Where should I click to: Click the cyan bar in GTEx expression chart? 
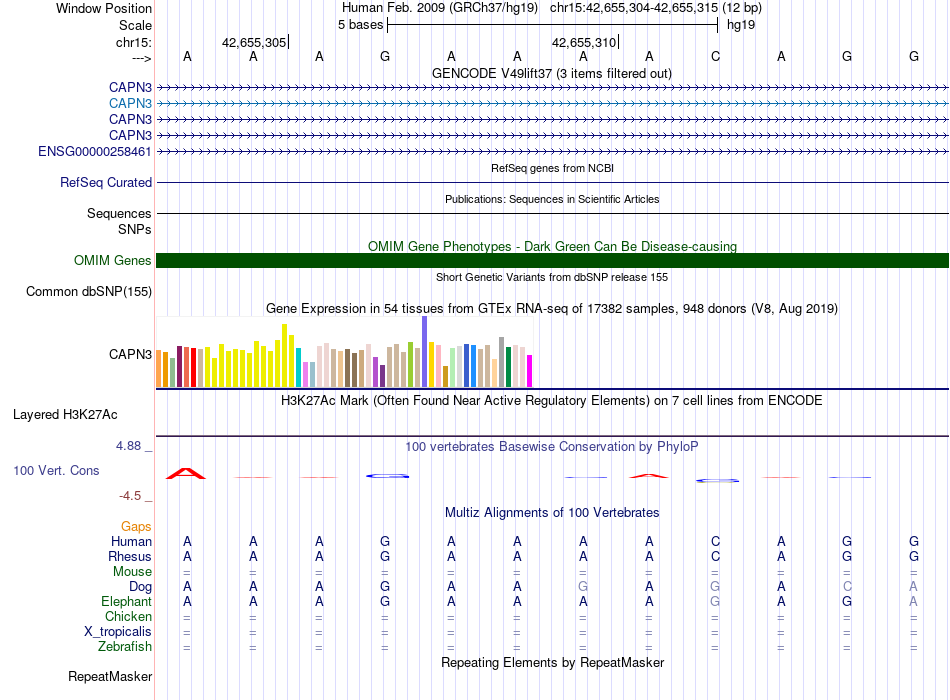tap(299, 367)
